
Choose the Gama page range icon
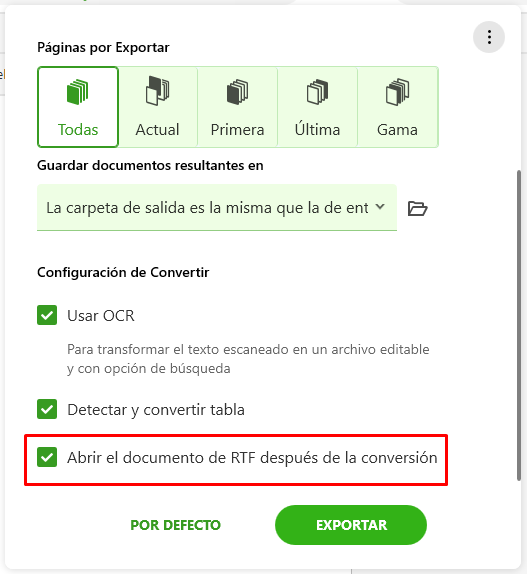coord(397,92)
